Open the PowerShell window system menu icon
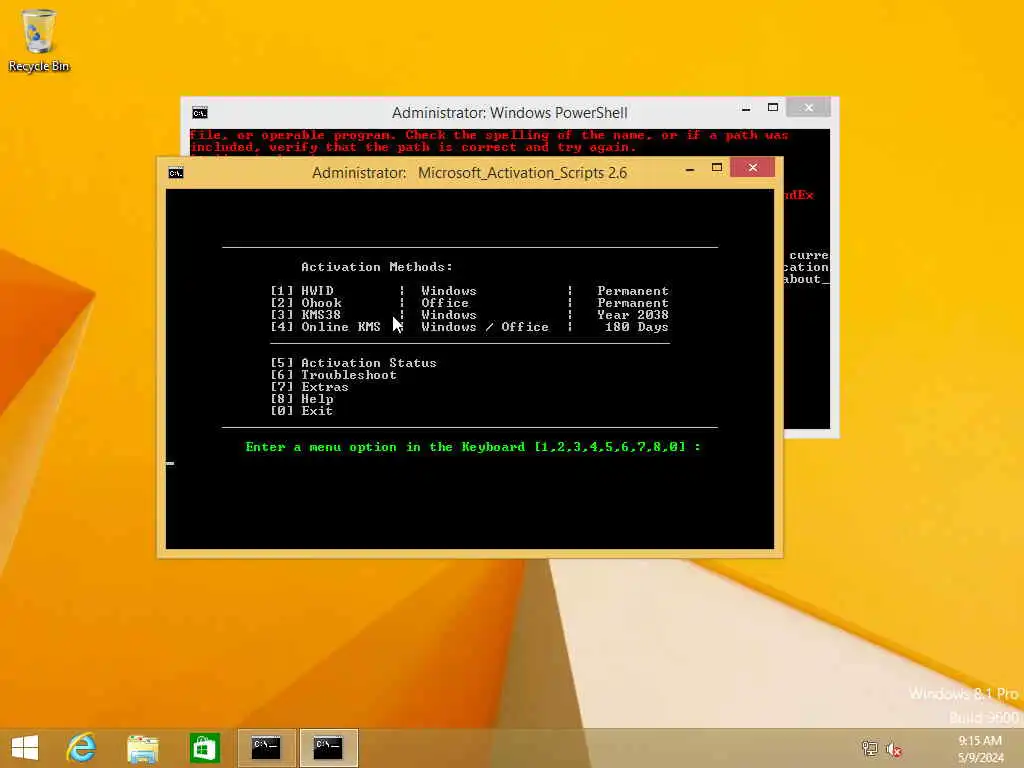Screen dimensions: 1024x768 click(200, 113)
